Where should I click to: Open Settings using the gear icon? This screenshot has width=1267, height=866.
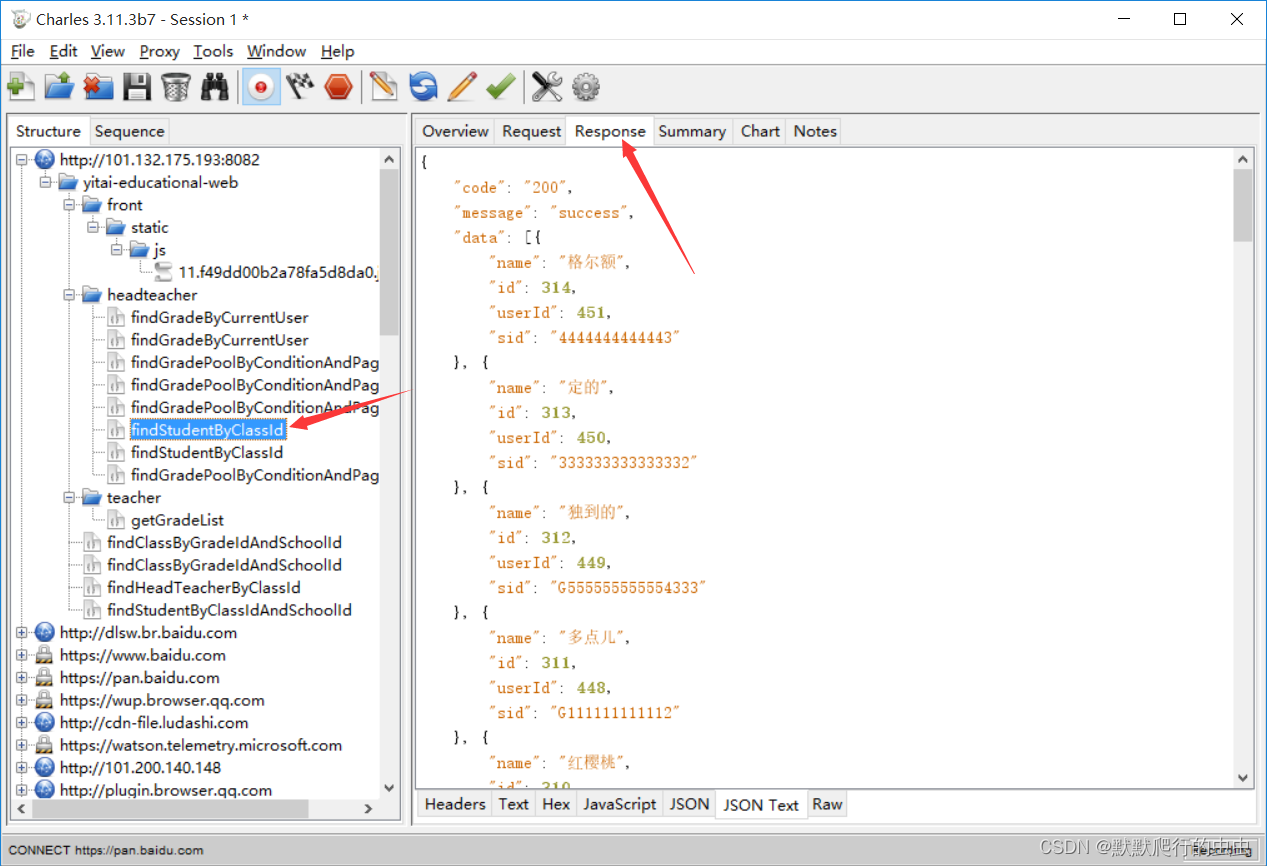pos(586,87)
